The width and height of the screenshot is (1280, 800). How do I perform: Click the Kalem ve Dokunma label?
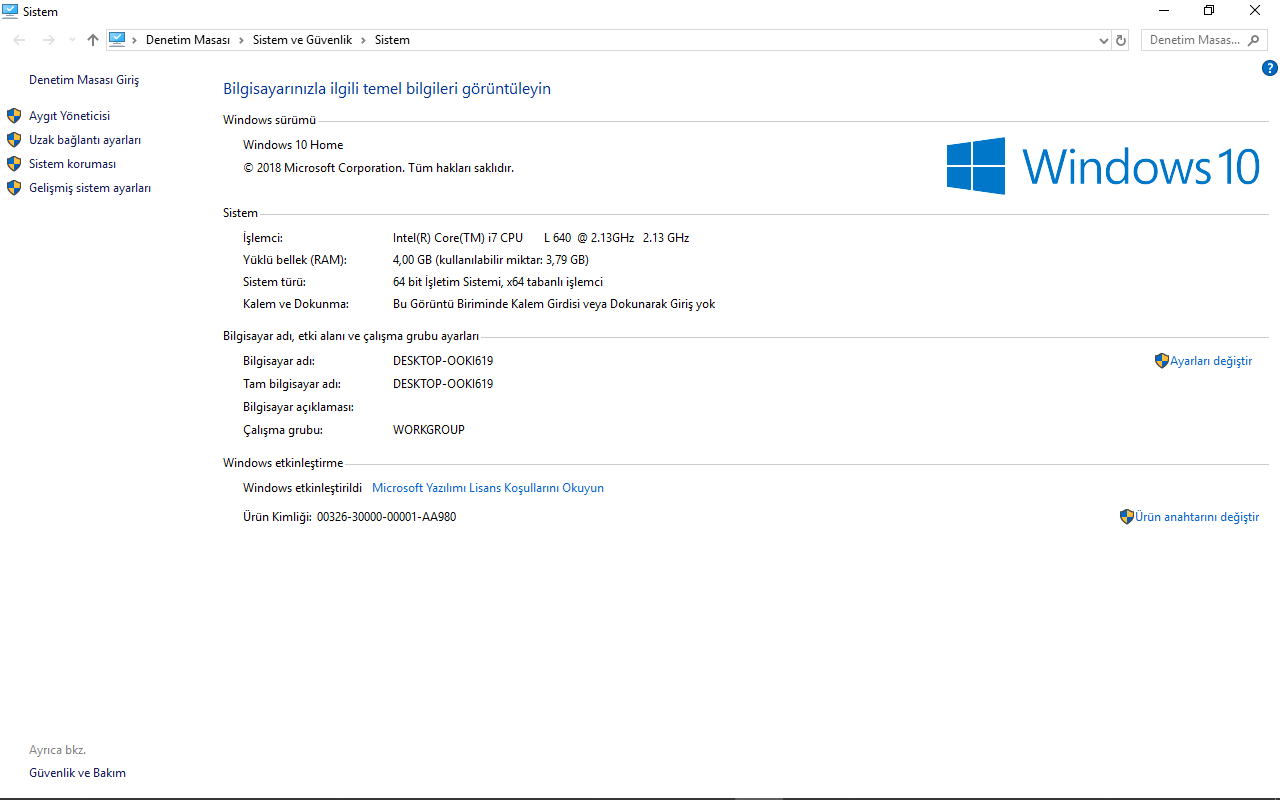[x=296, y=304]
